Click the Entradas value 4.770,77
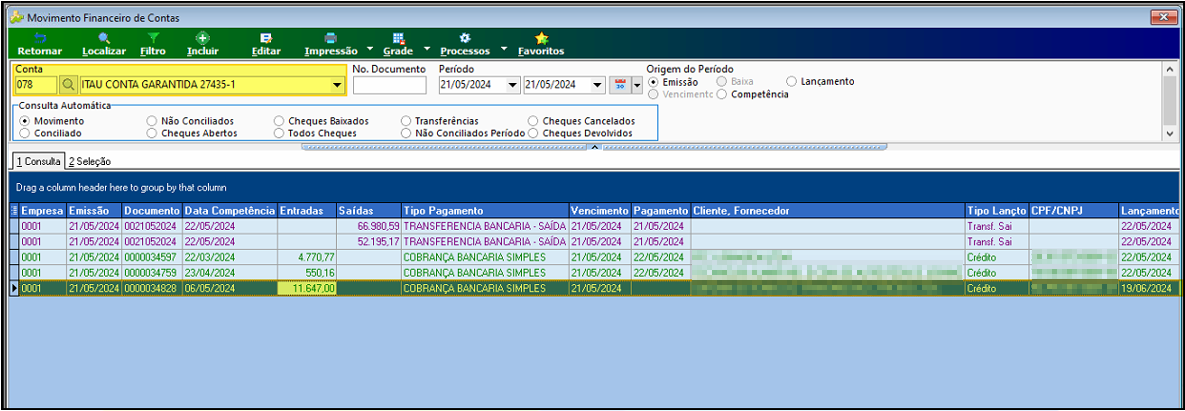The width and height of the screenshot is (1185, 411). (307, 257)
